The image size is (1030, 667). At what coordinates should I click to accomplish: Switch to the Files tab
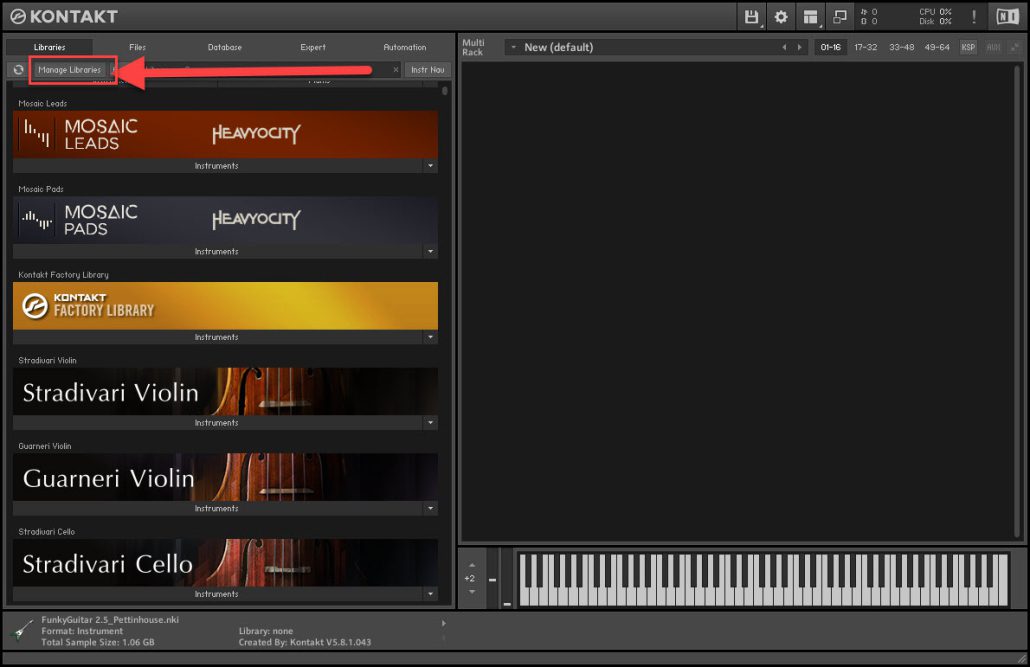[137, 47]
